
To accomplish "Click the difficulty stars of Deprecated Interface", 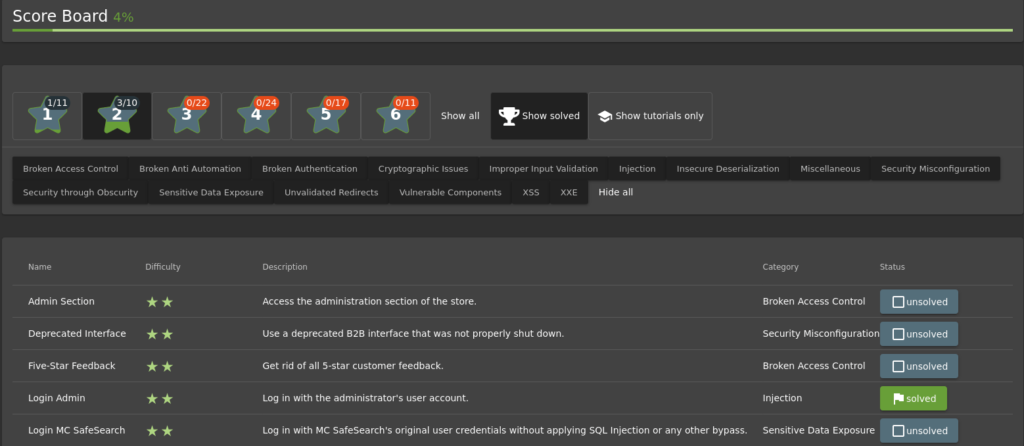I will pyautogui.click(x=159, y=334).
